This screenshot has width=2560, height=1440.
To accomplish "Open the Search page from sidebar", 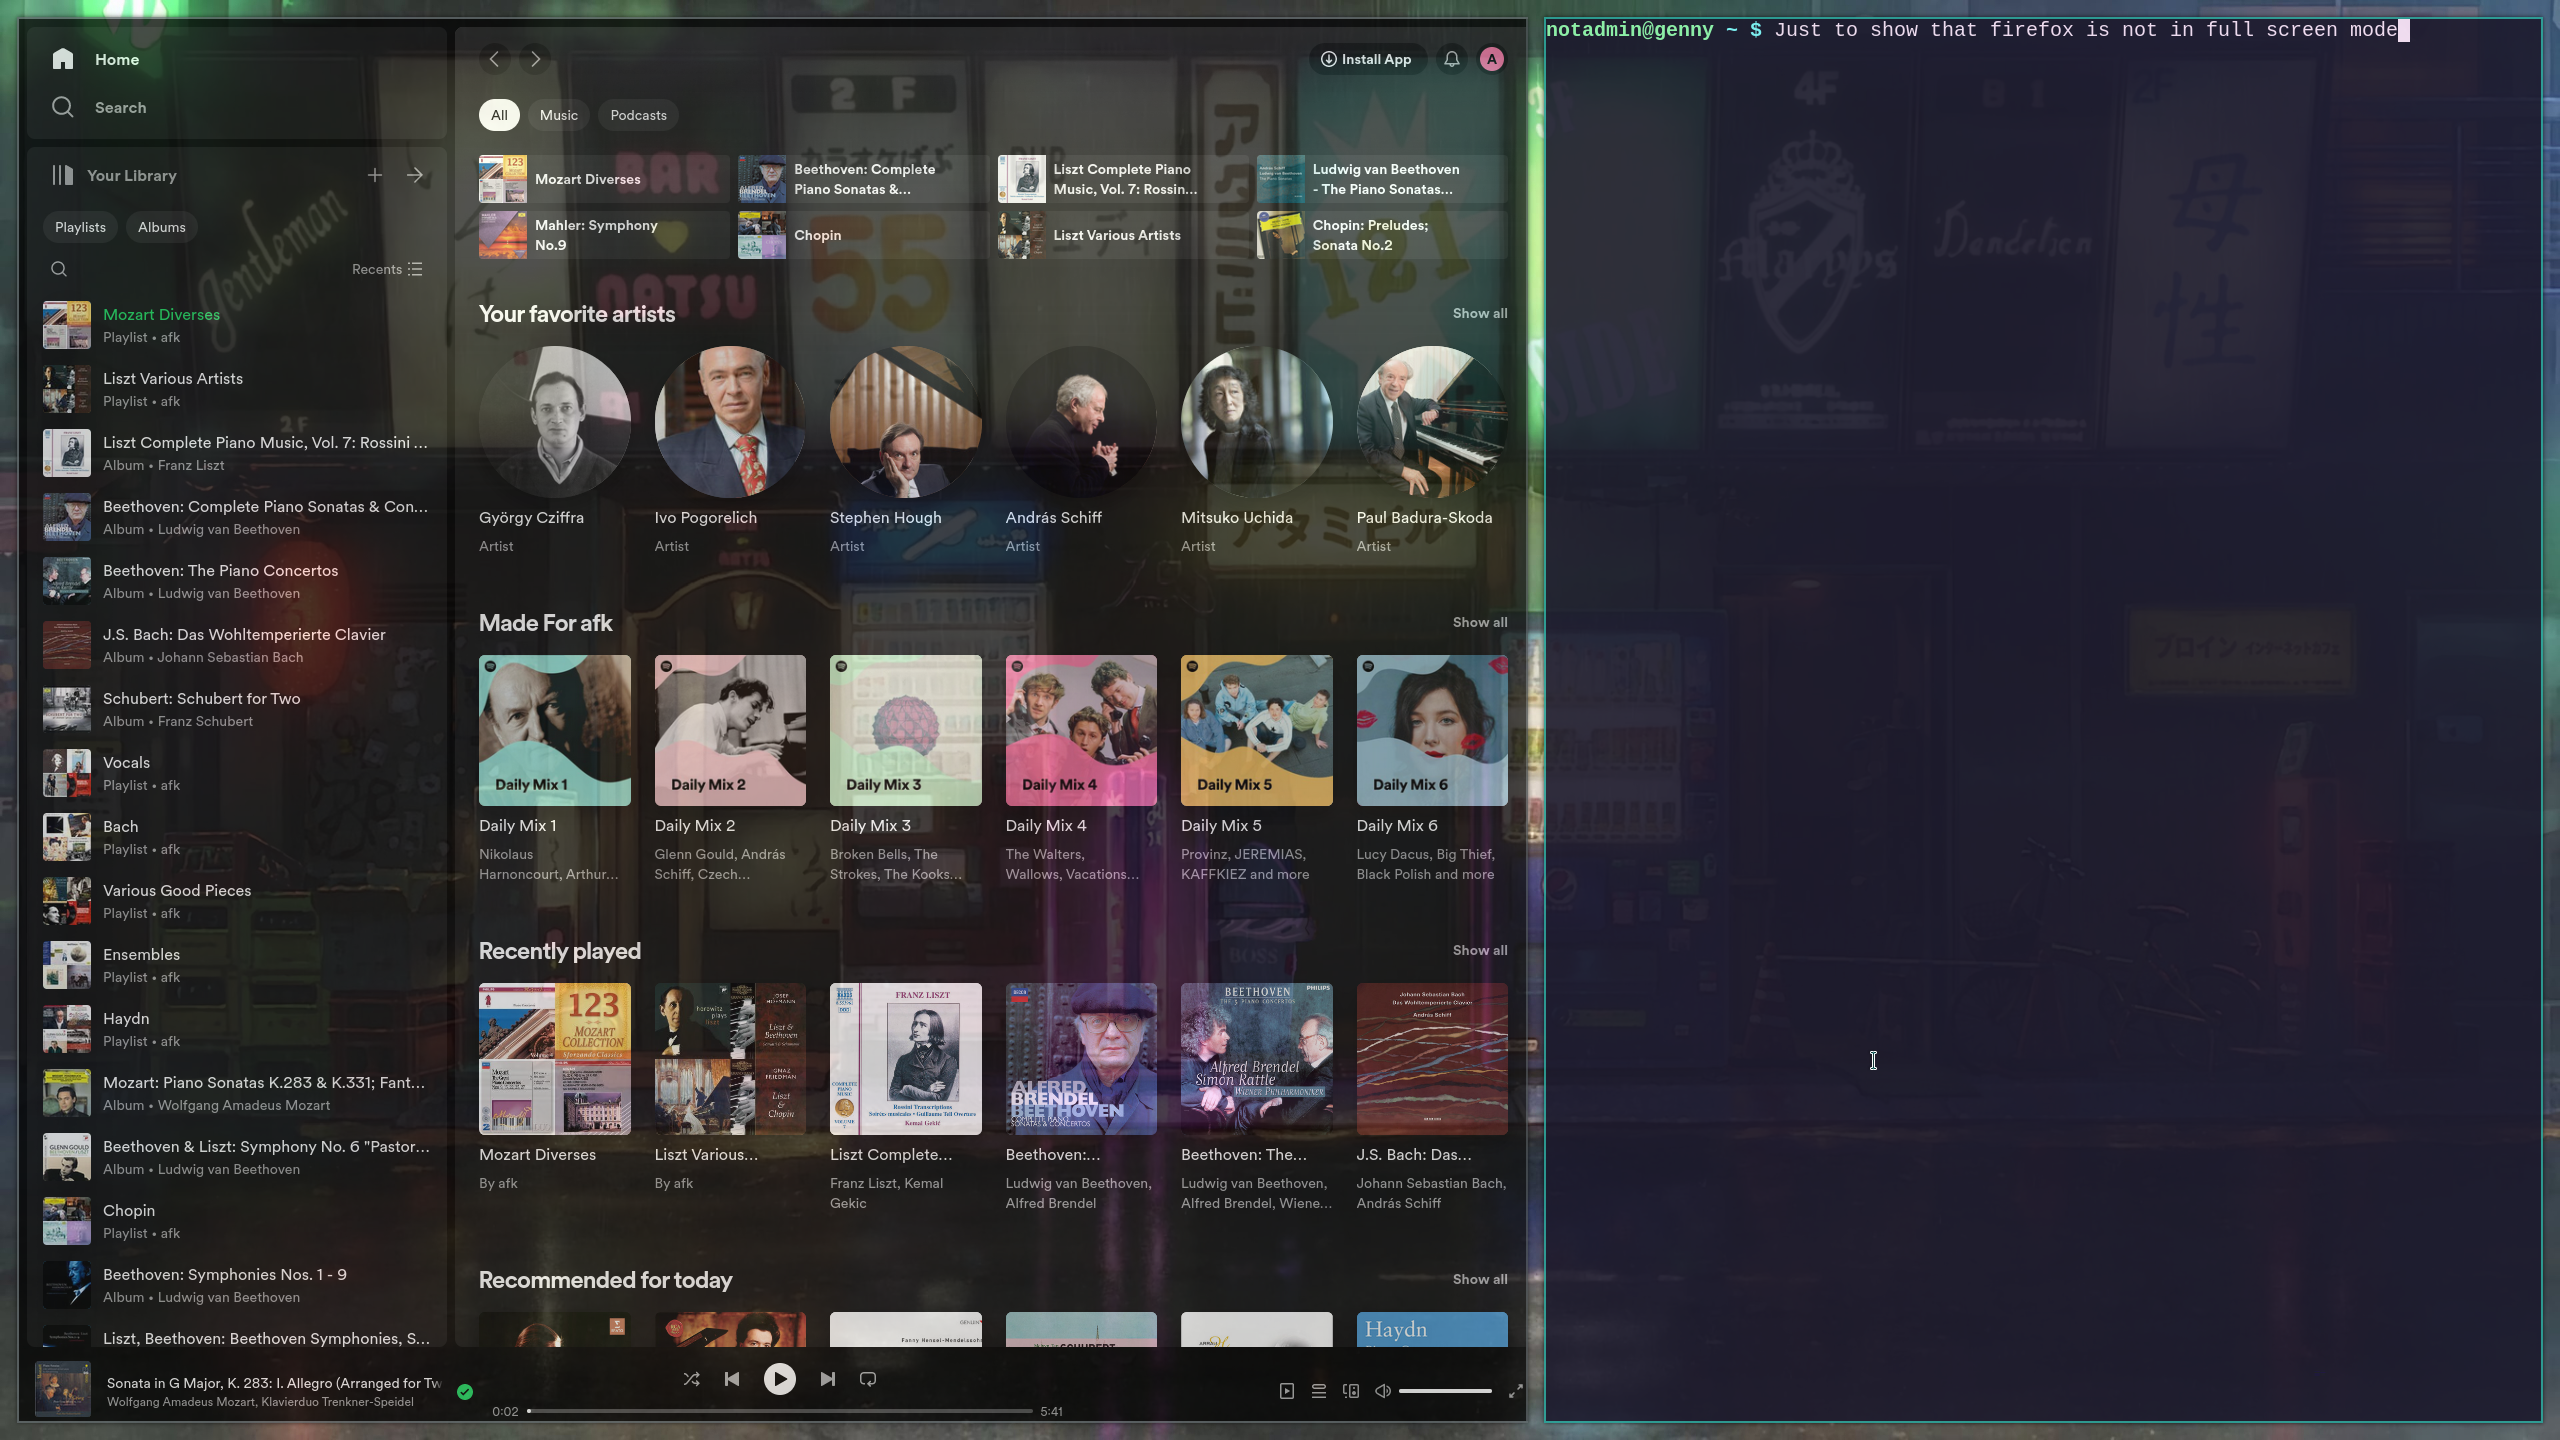I will coord(99,107).
